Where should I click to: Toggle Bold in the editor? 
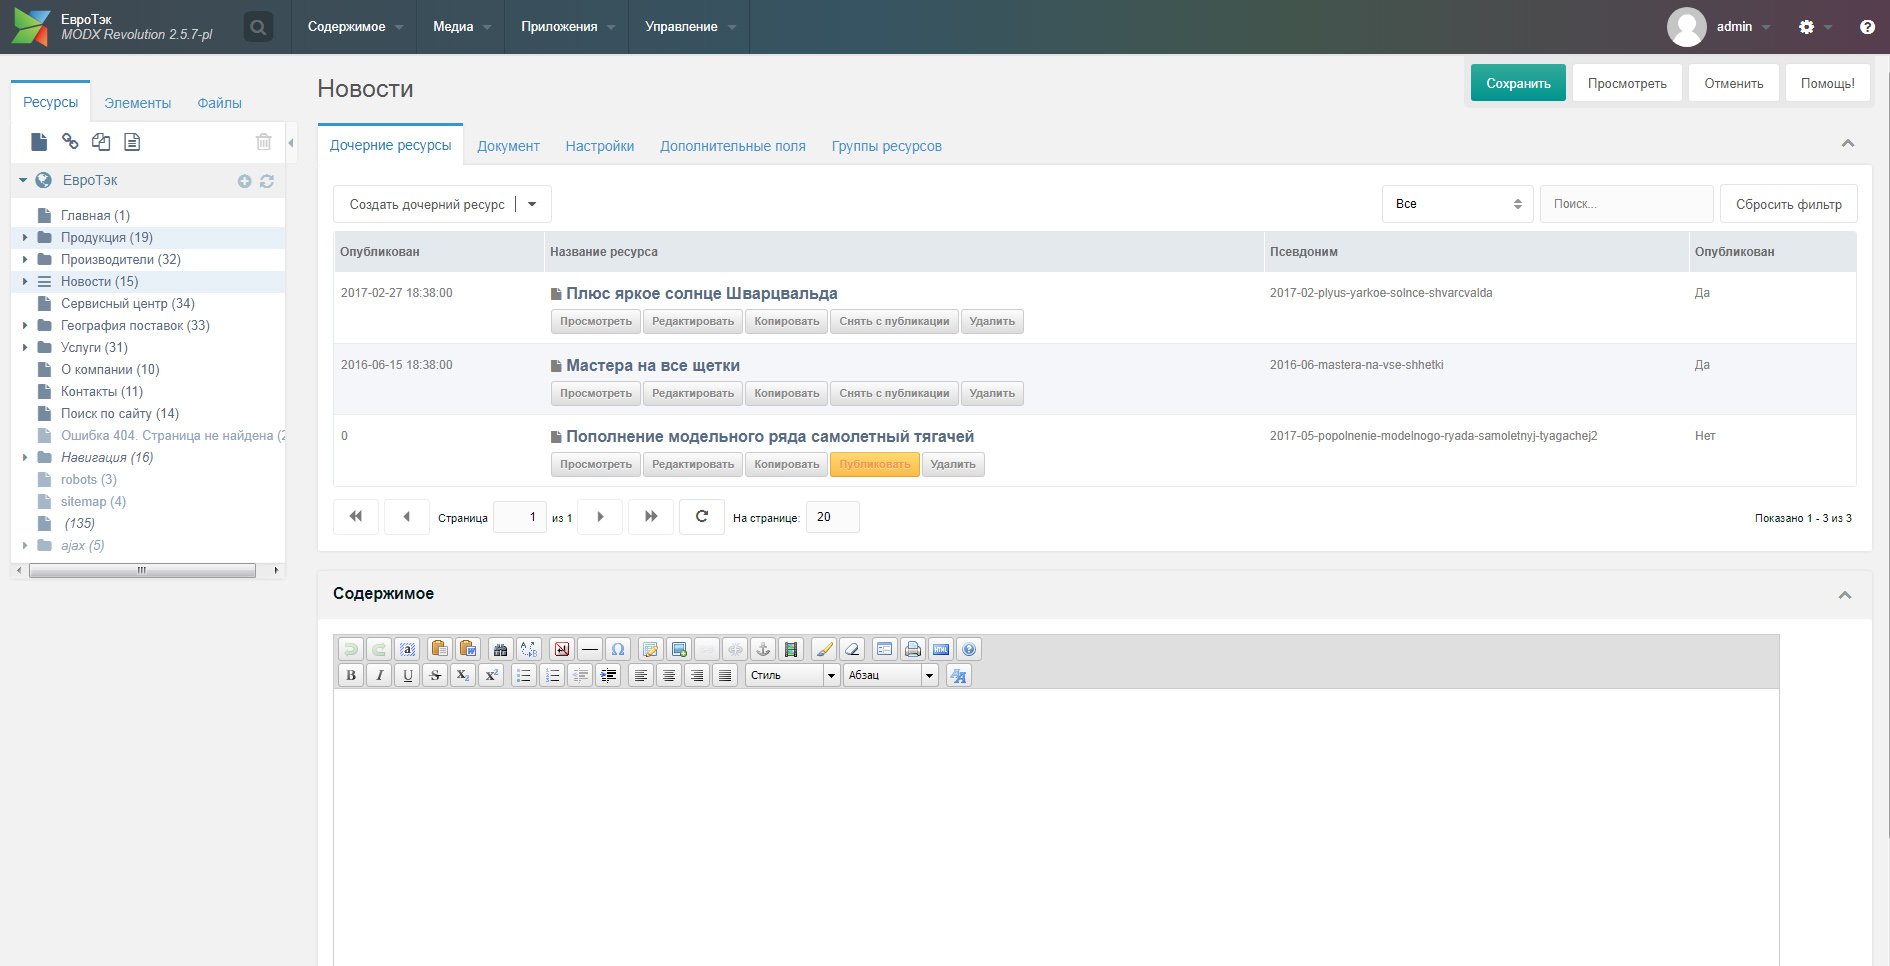click(x=351, y=675)
